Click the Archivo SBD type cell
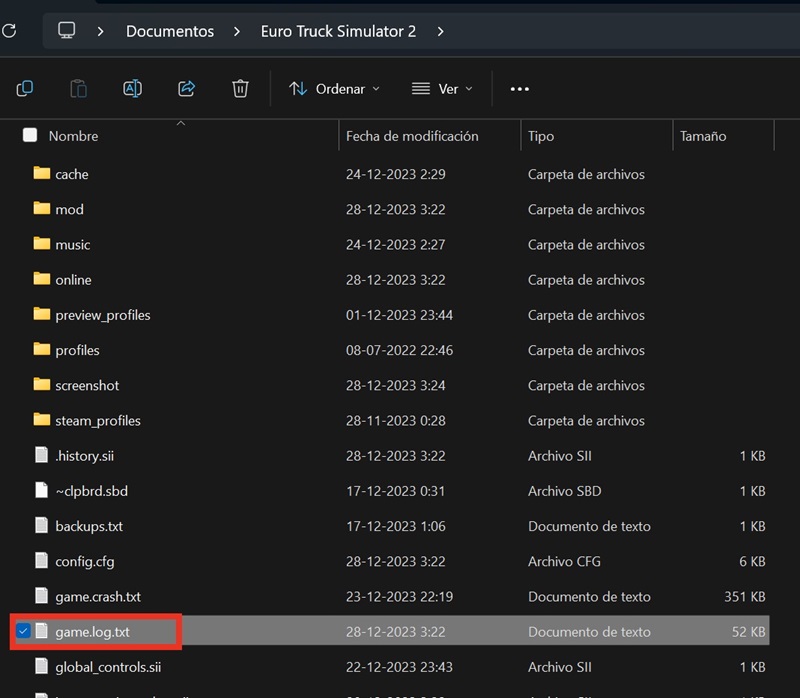Viewport: 800px width, 698px height. pos(565,491)
